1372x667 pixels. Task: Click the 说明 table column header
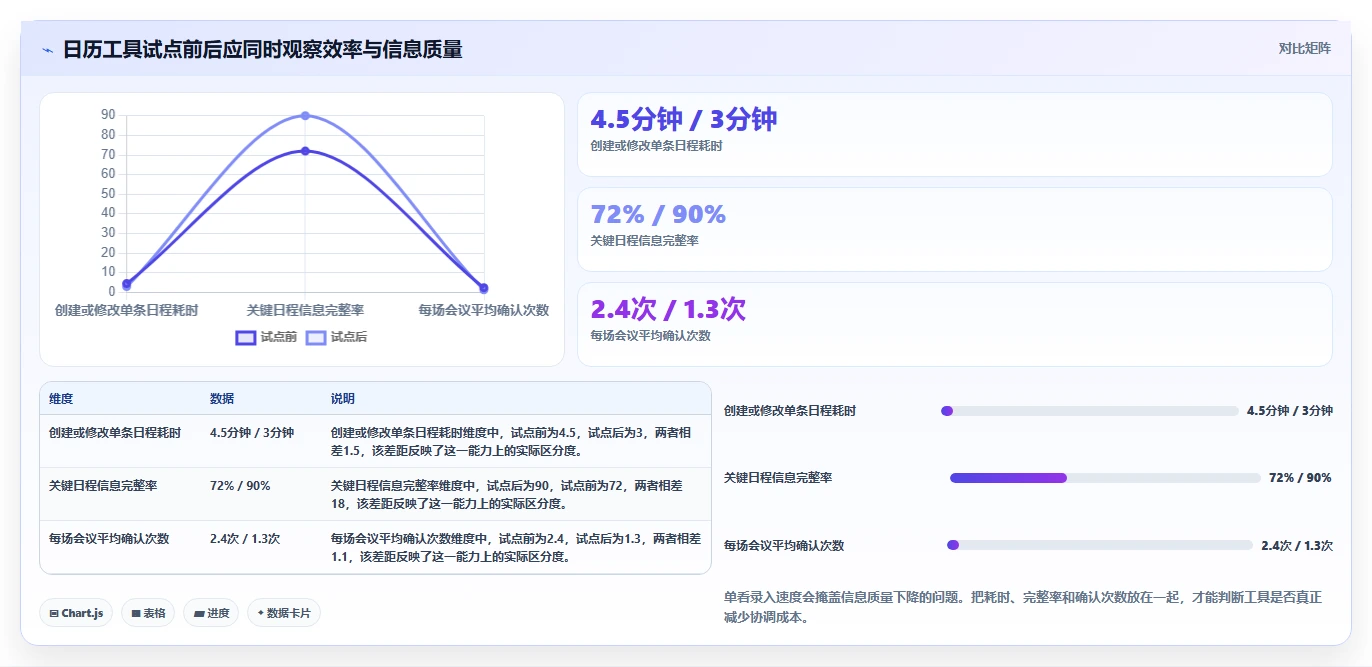(343, 398)
